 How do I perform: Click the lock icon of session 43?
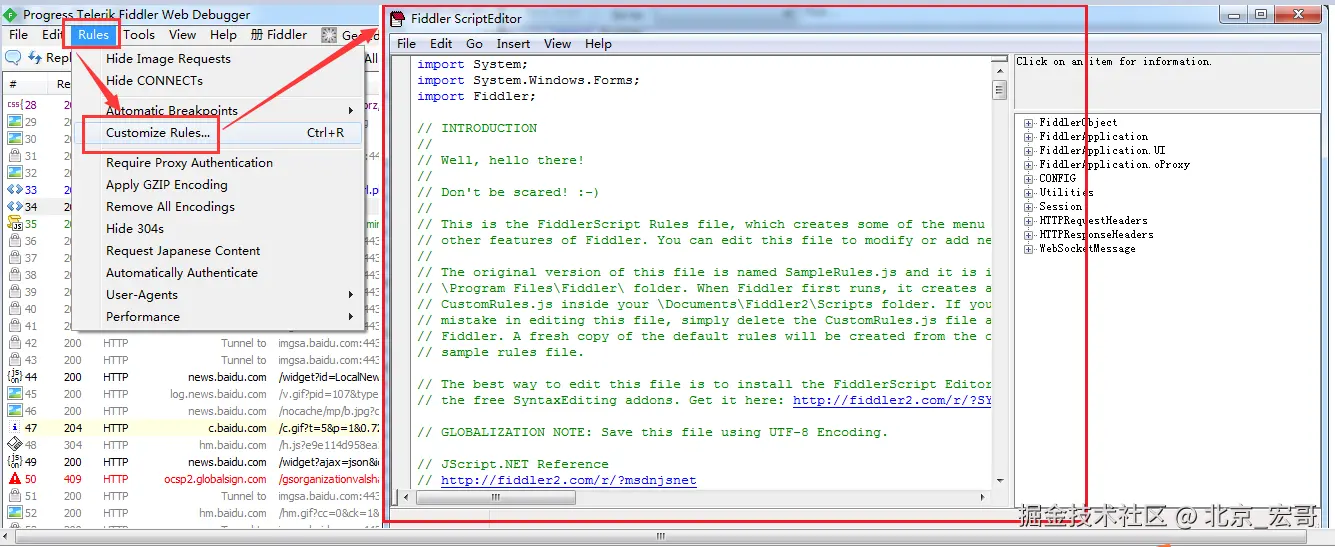(15, 360)
